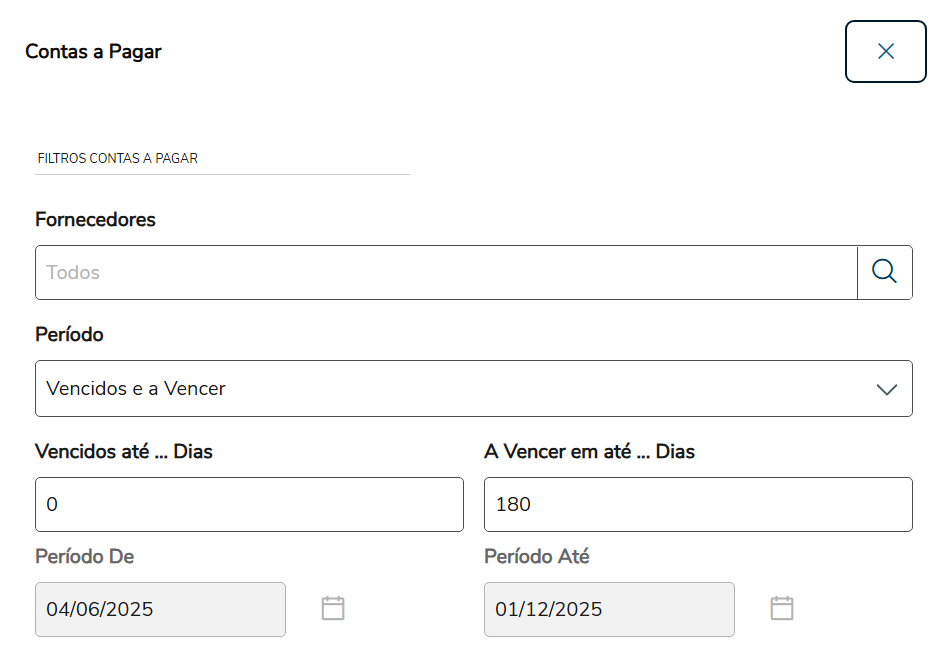This screenshot has height=654, width=947.
Task: Open the Período De calendar picker
Action: [333, 608]
